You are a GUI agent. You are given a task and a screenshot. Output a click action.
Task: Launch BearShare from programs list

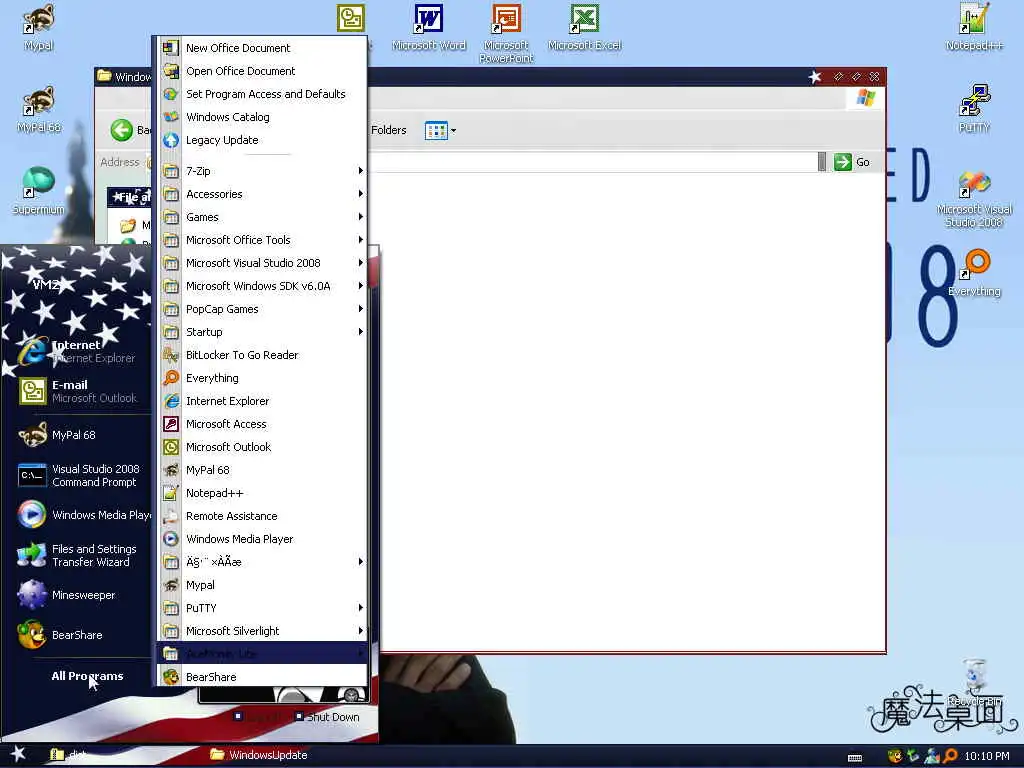[262, 677]
